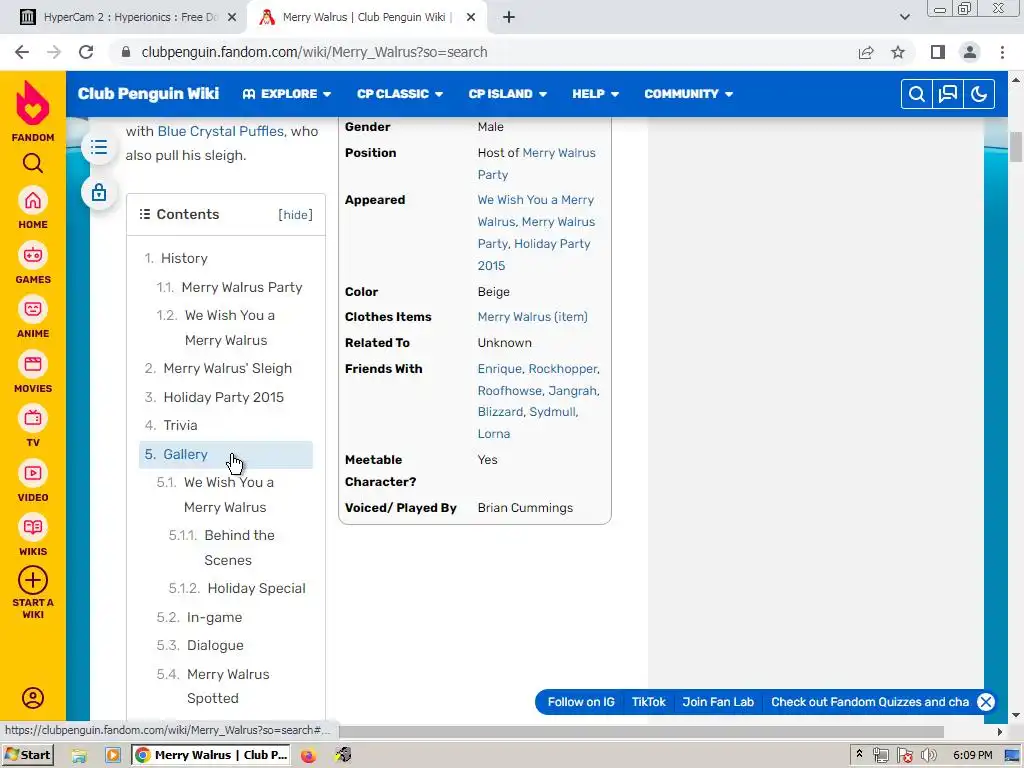Open the user profile icon in Fandom sidebar

tap(33, 698)
